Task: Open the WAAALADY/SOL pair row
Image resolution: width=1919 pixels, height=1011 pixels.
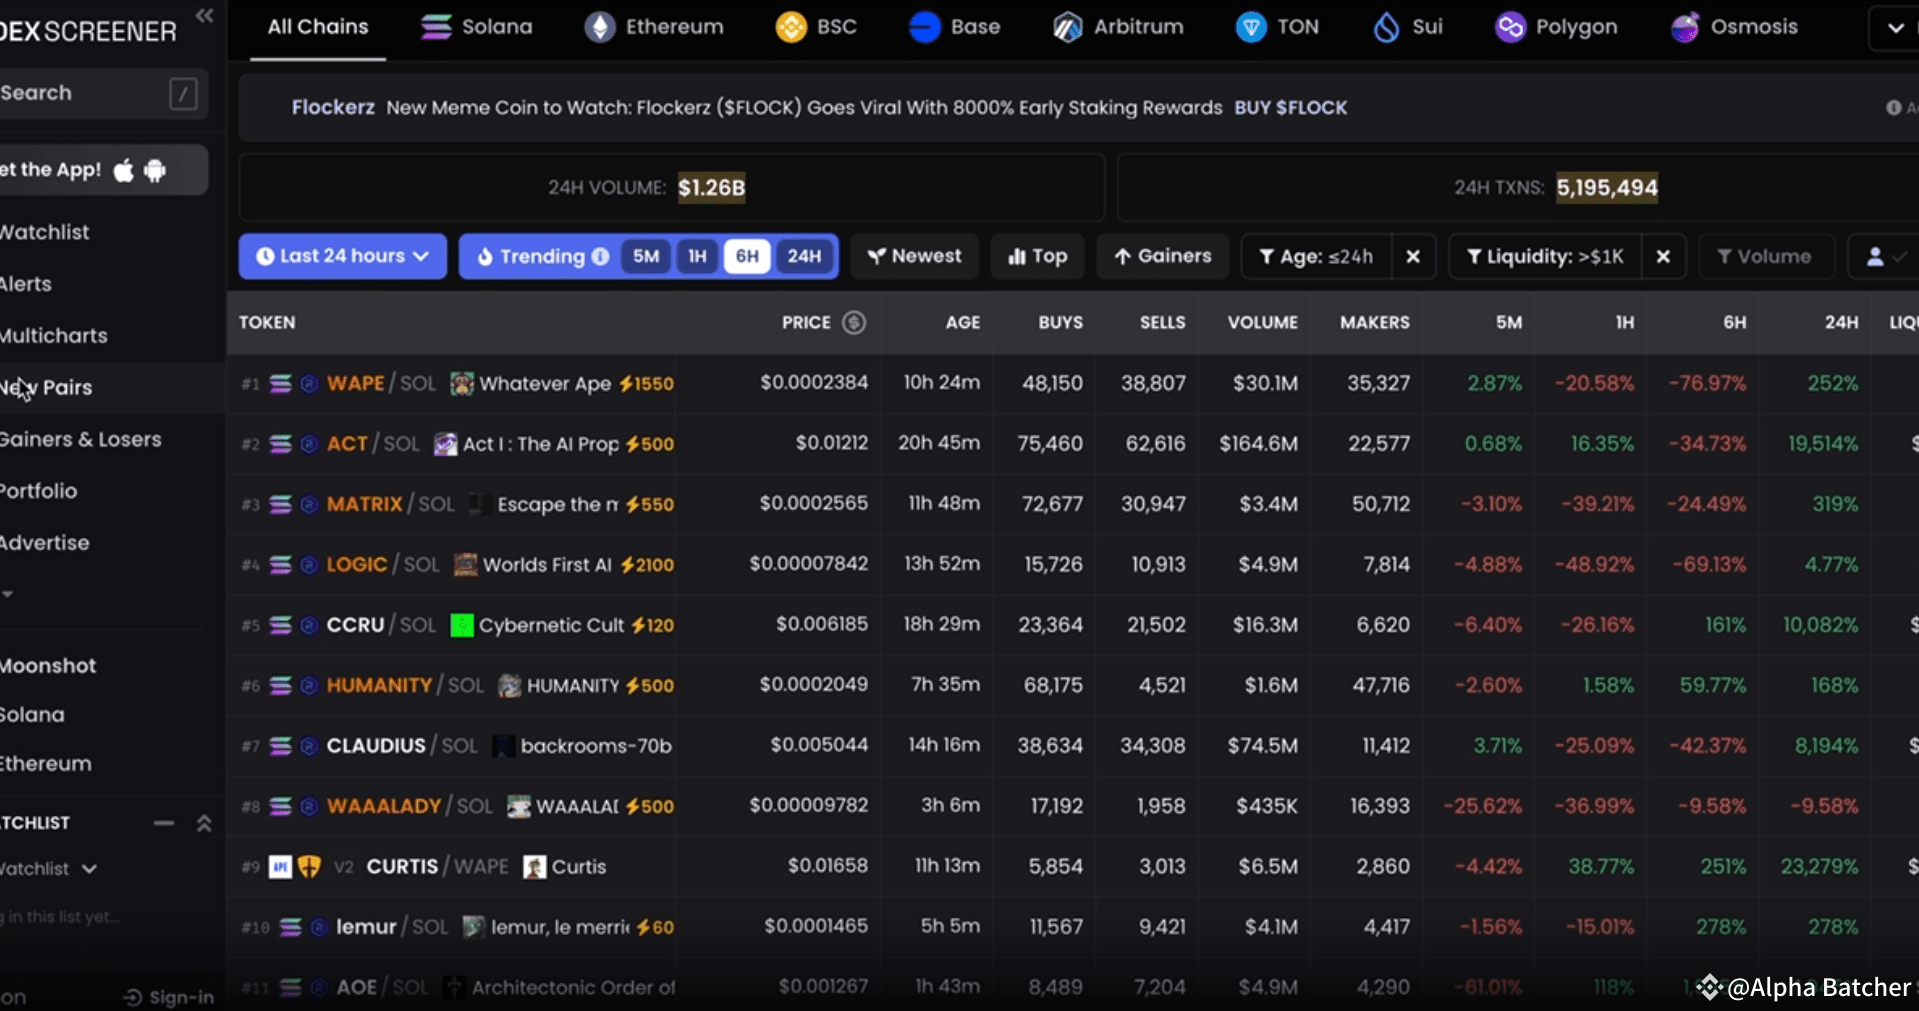Action: pos(1073,806)
